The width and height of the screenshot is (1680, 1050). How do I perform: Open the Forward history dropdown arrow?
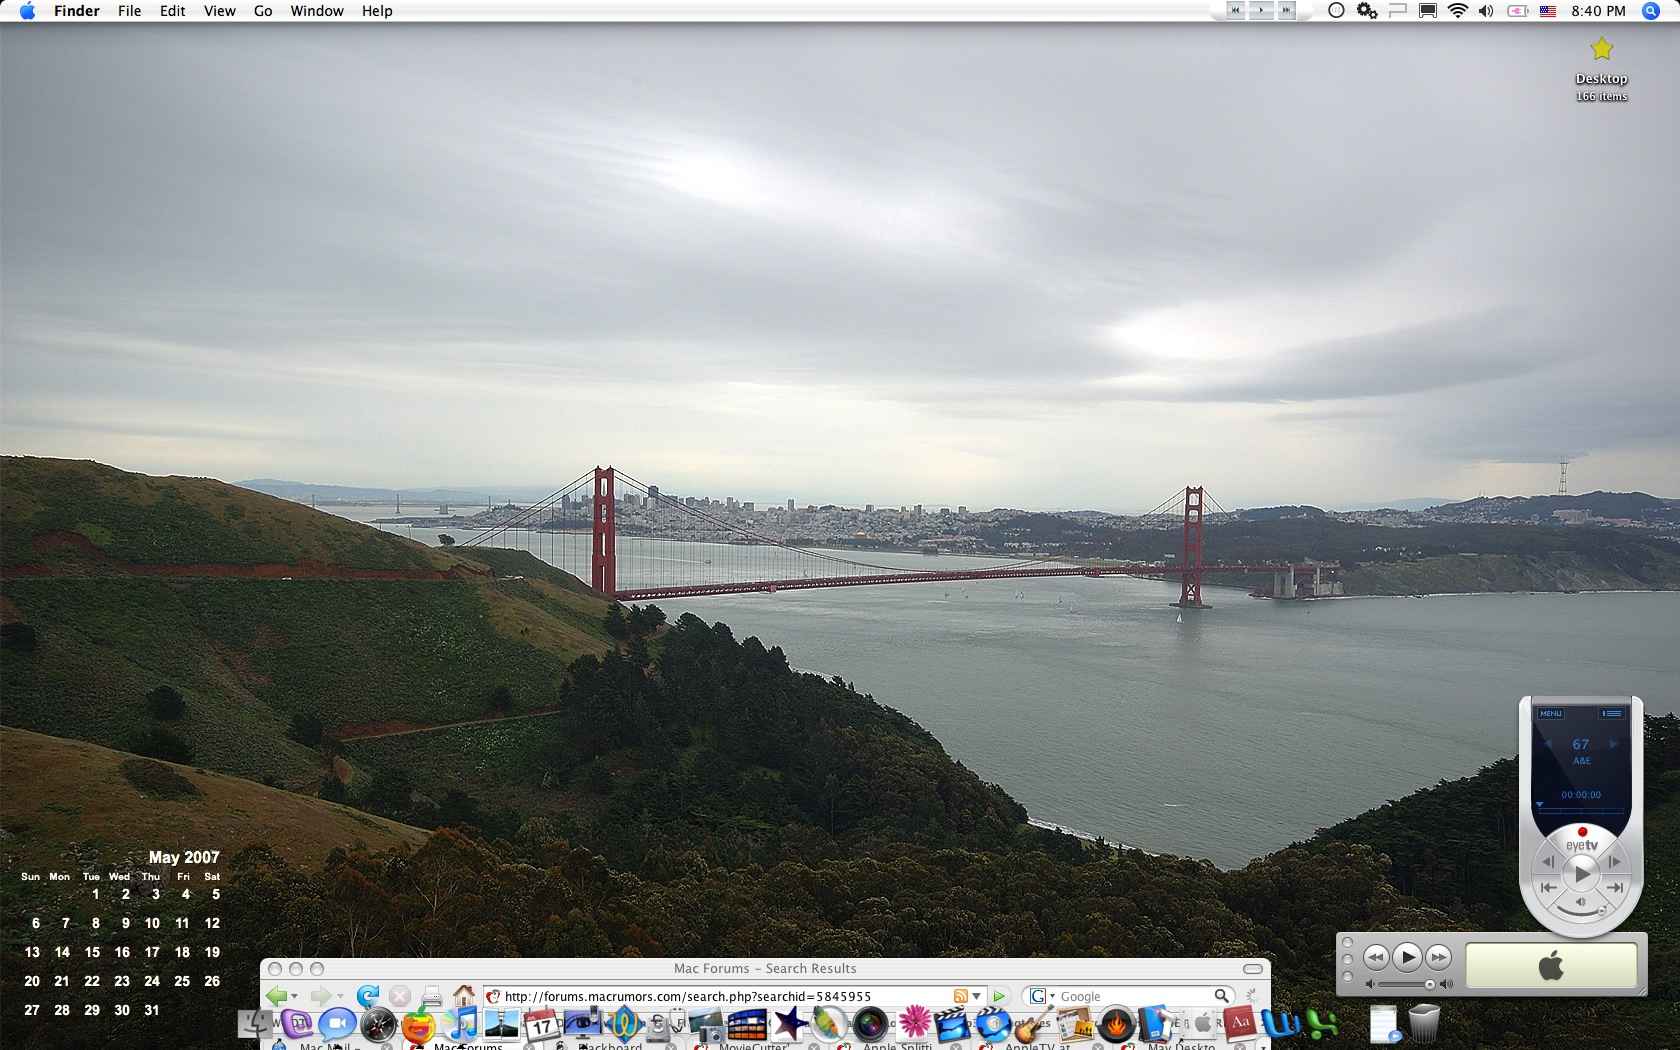pos(340,997)
